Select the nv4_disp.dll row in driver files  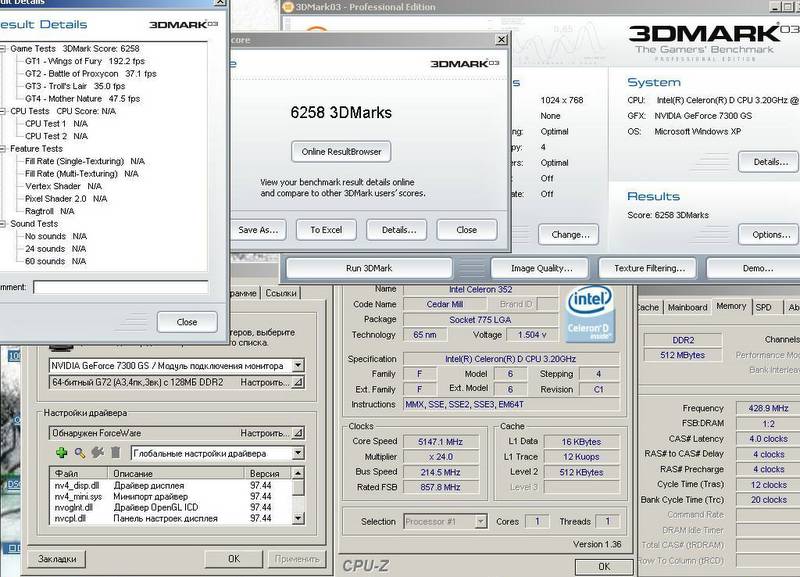(x=171, y=486)
